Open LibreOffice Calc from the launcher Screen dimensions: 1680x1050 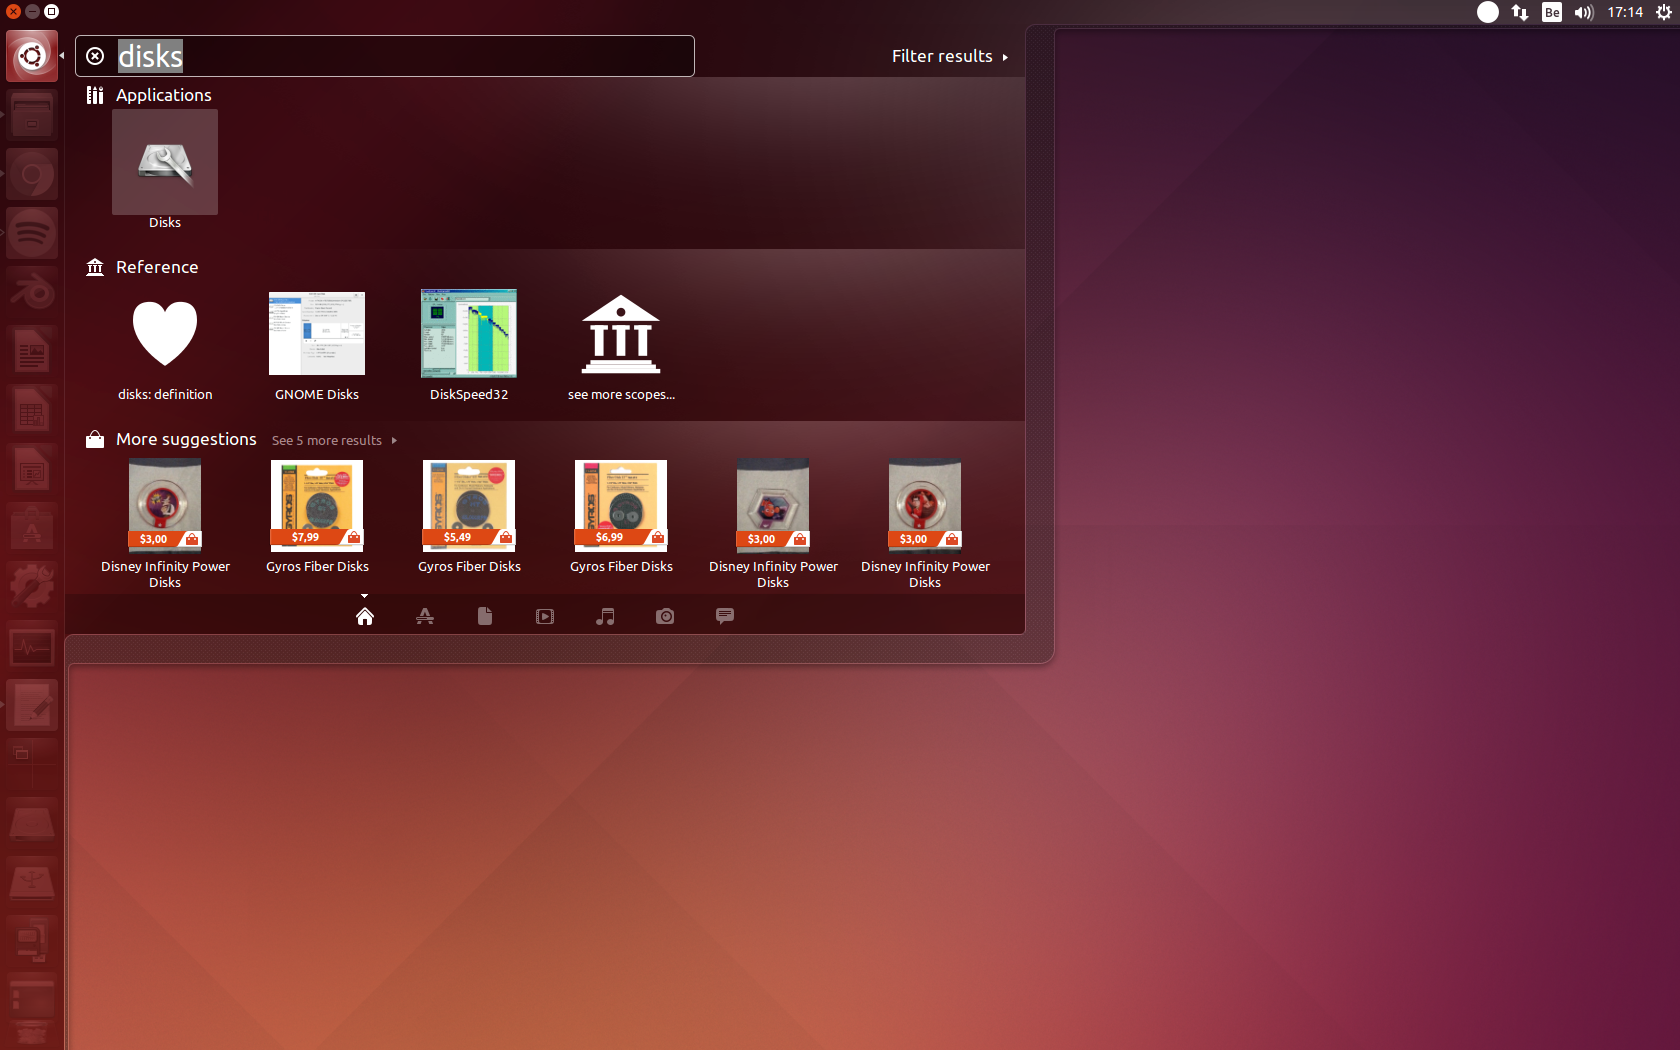[32, 410]
